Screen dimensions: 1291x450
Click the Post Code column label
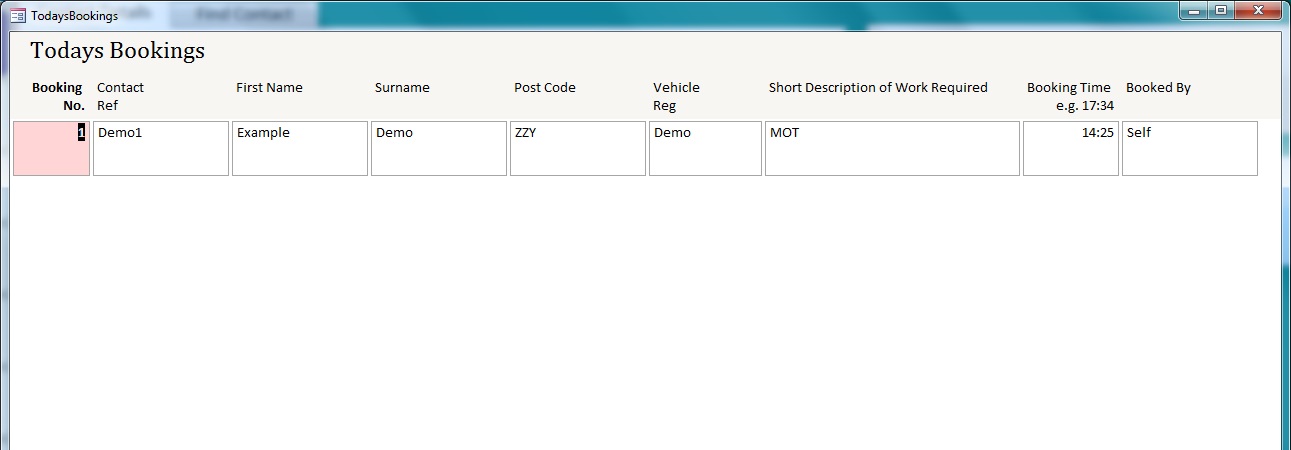coord(545,88)
